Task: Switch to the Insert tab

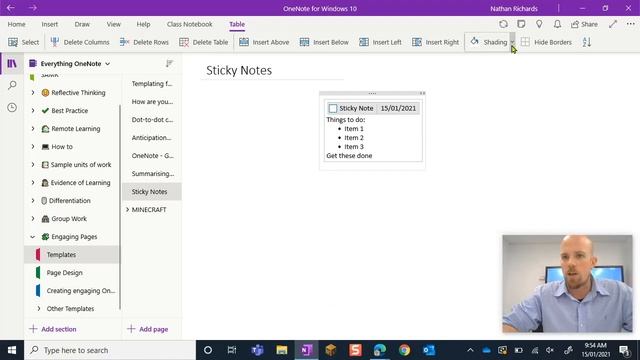Action: pyautogui.click(x=50, y=24)
